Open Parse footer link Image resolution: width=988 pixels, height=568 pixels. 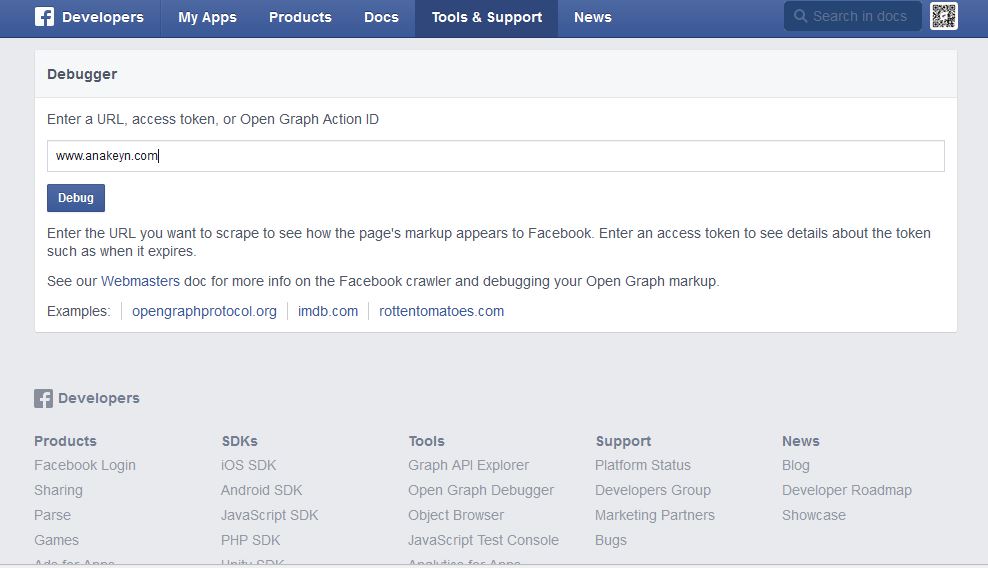[52, 515]
